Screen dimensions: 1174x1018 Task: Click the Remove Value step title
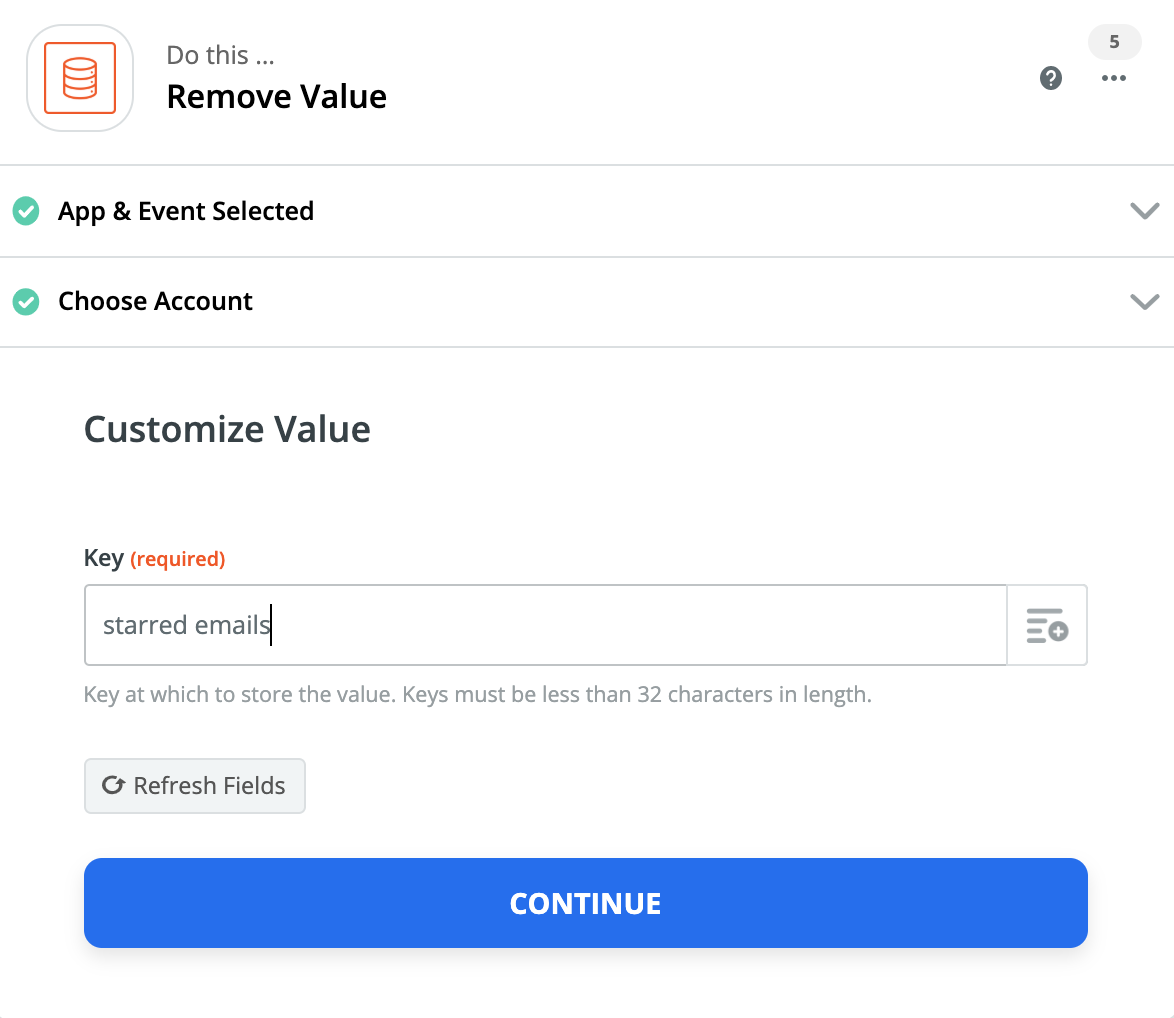tap(276, 97)
